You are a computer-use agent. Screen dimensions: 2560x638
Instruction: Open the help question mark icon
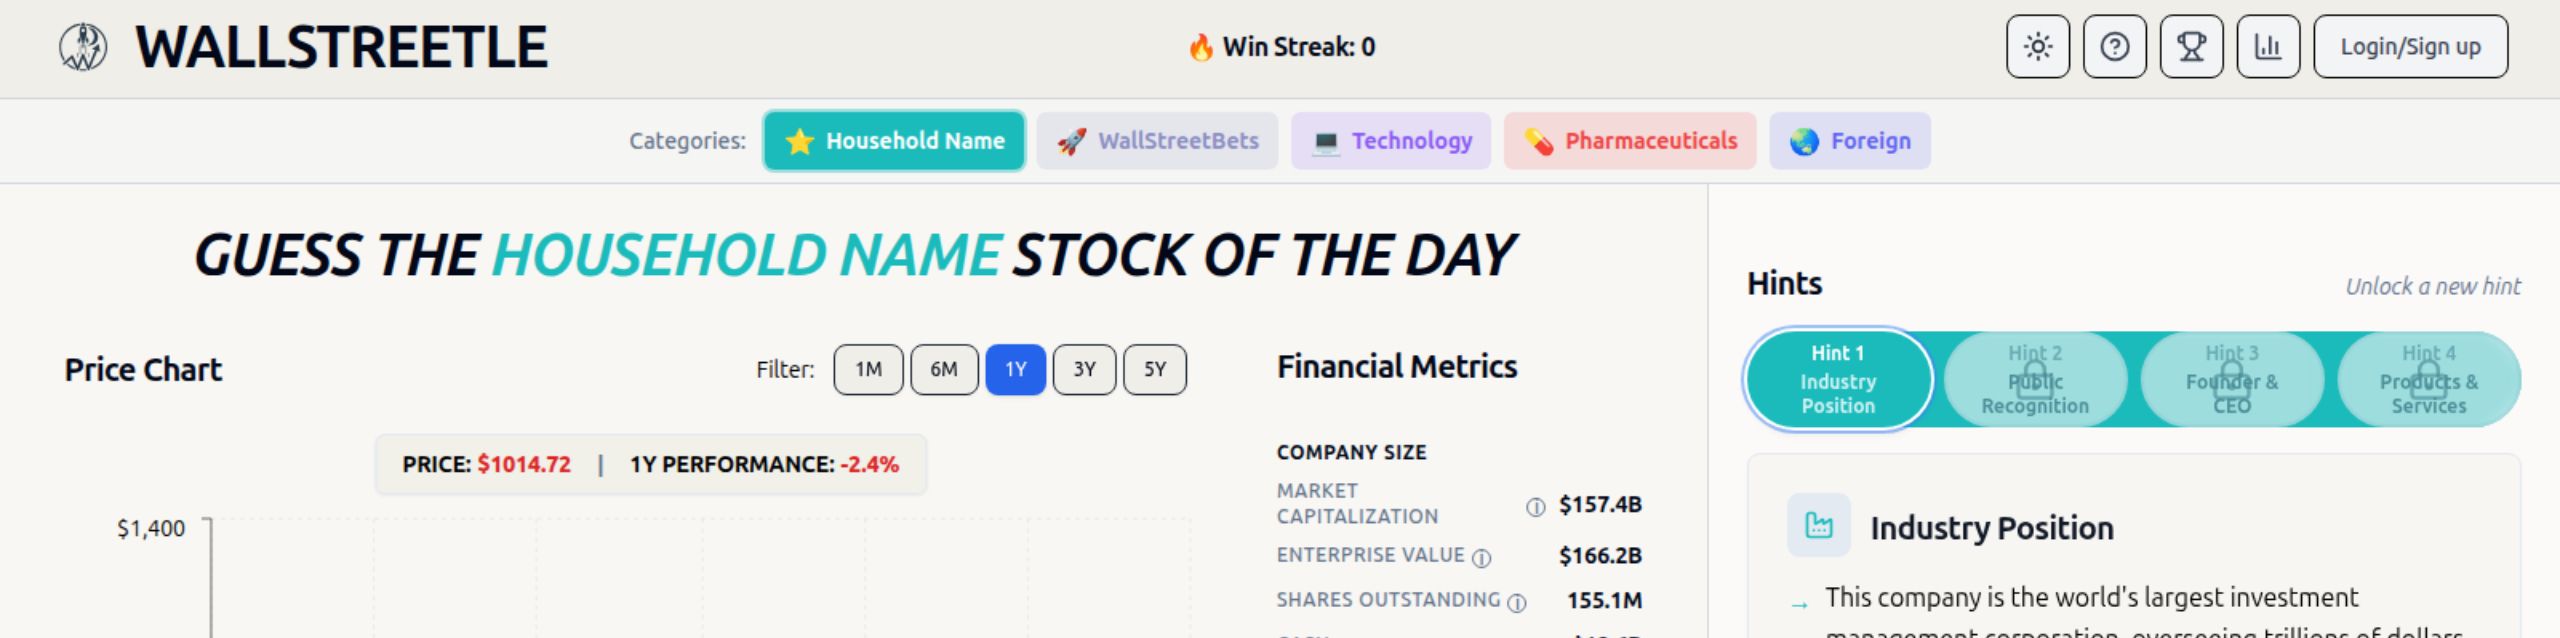[2114, 47]
